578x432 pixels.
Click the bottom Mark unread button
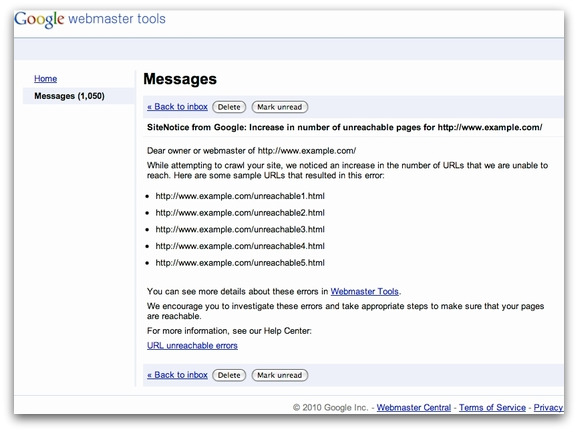[x=279, y=375]
